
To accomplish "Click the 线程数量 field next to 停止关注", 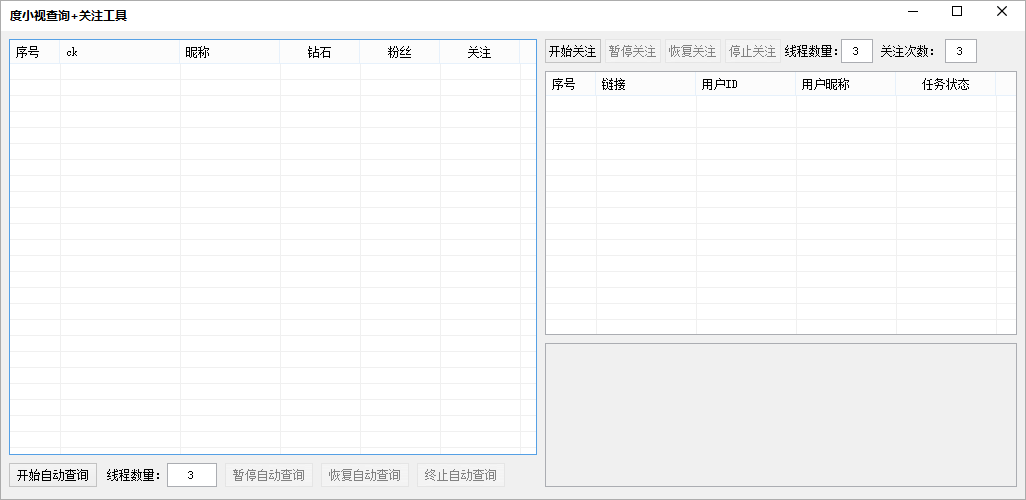I will [x=856, y=51].
